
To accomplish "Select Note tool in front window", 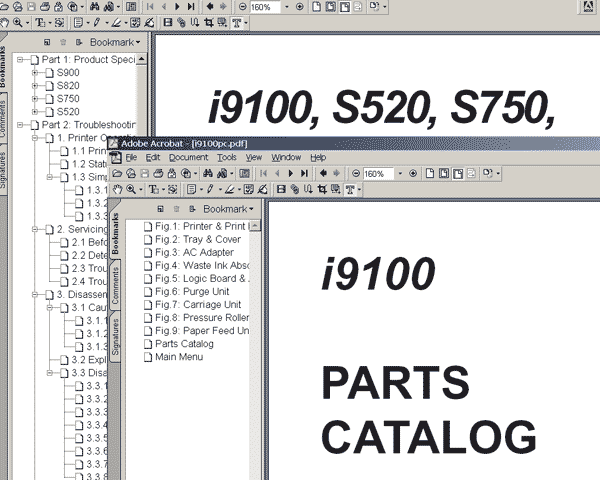I will 191,189.
